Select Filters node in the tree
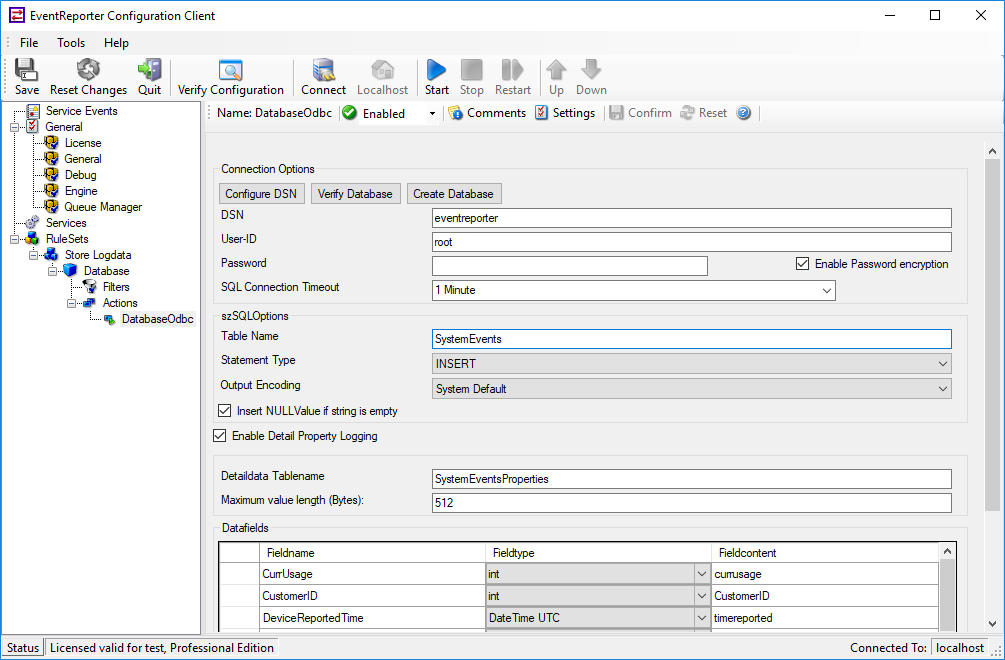The height and width of the screenshot is (660, 1005). pos(116,287)
